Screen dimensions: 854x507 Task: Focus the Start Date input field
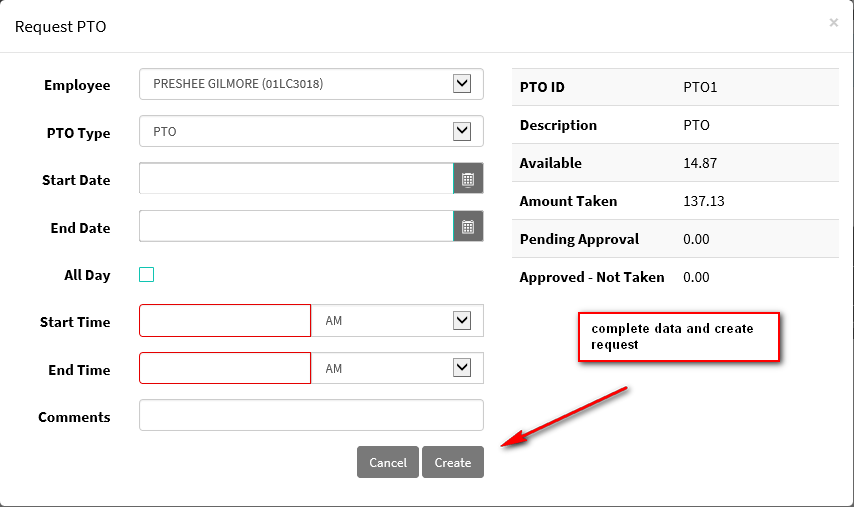(x=296, y=179)
